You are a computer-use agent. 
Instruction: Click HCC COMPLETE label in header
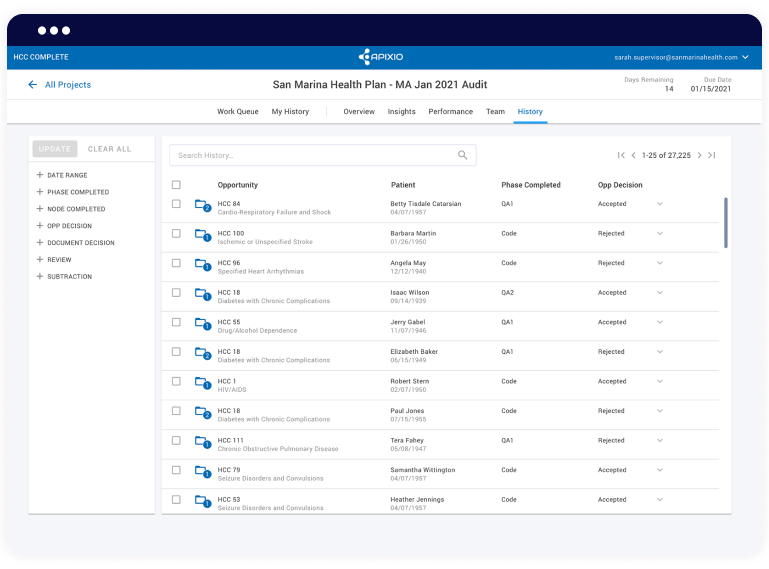(41, 57)
